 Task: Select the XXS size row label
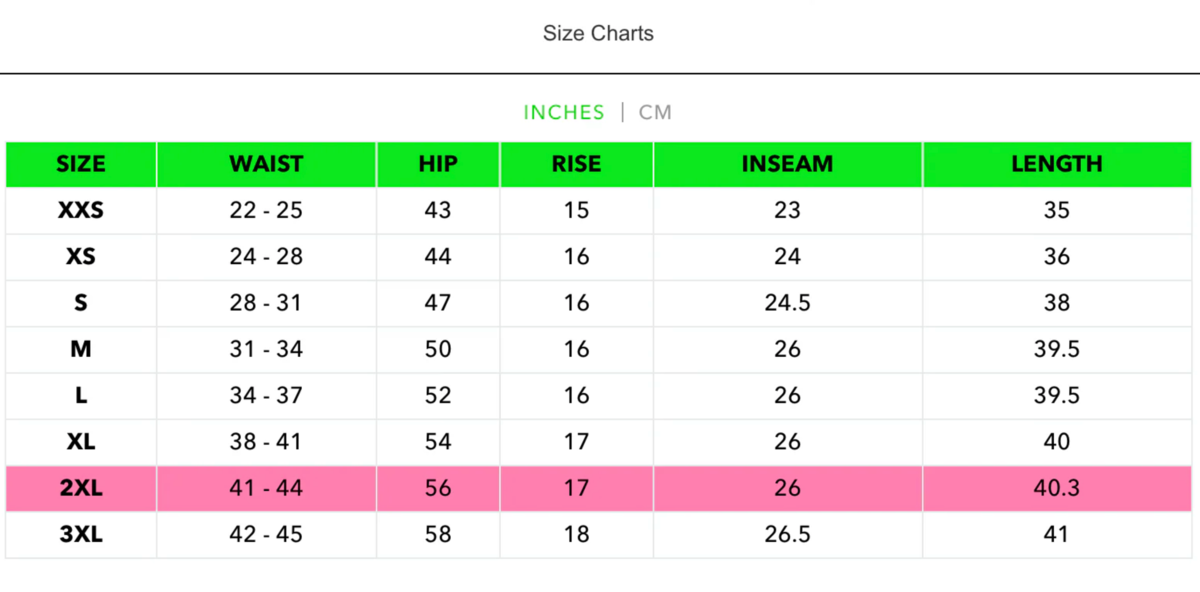(x=81, y=210)
